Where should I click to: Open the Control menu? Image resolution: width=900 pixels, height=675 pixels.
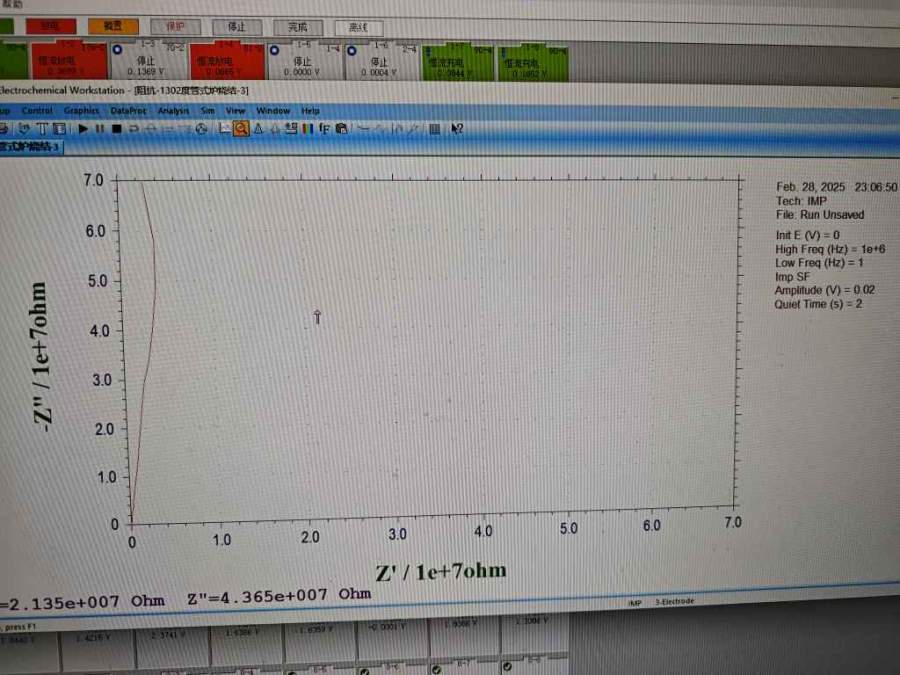pyautogui.click(x=37, y=111)
